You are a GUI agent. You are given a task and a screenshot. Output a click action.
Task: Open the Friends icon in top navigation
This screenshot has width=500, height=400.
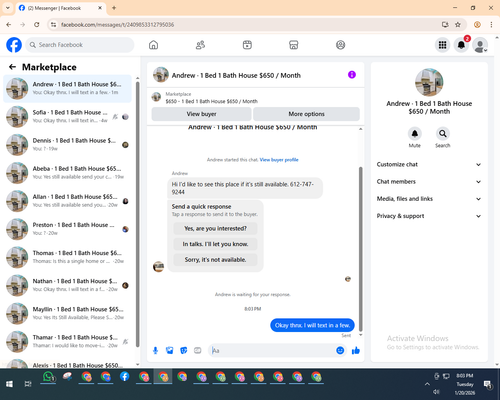pyautogui.click(x=200, y=45)
